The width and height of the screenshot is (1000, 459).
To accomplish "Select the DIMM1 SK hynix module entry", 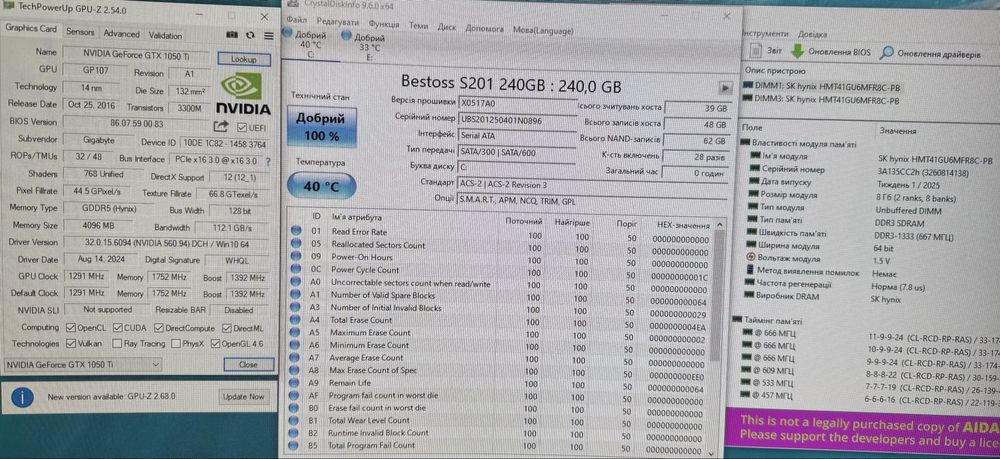I will click(823, 87).
